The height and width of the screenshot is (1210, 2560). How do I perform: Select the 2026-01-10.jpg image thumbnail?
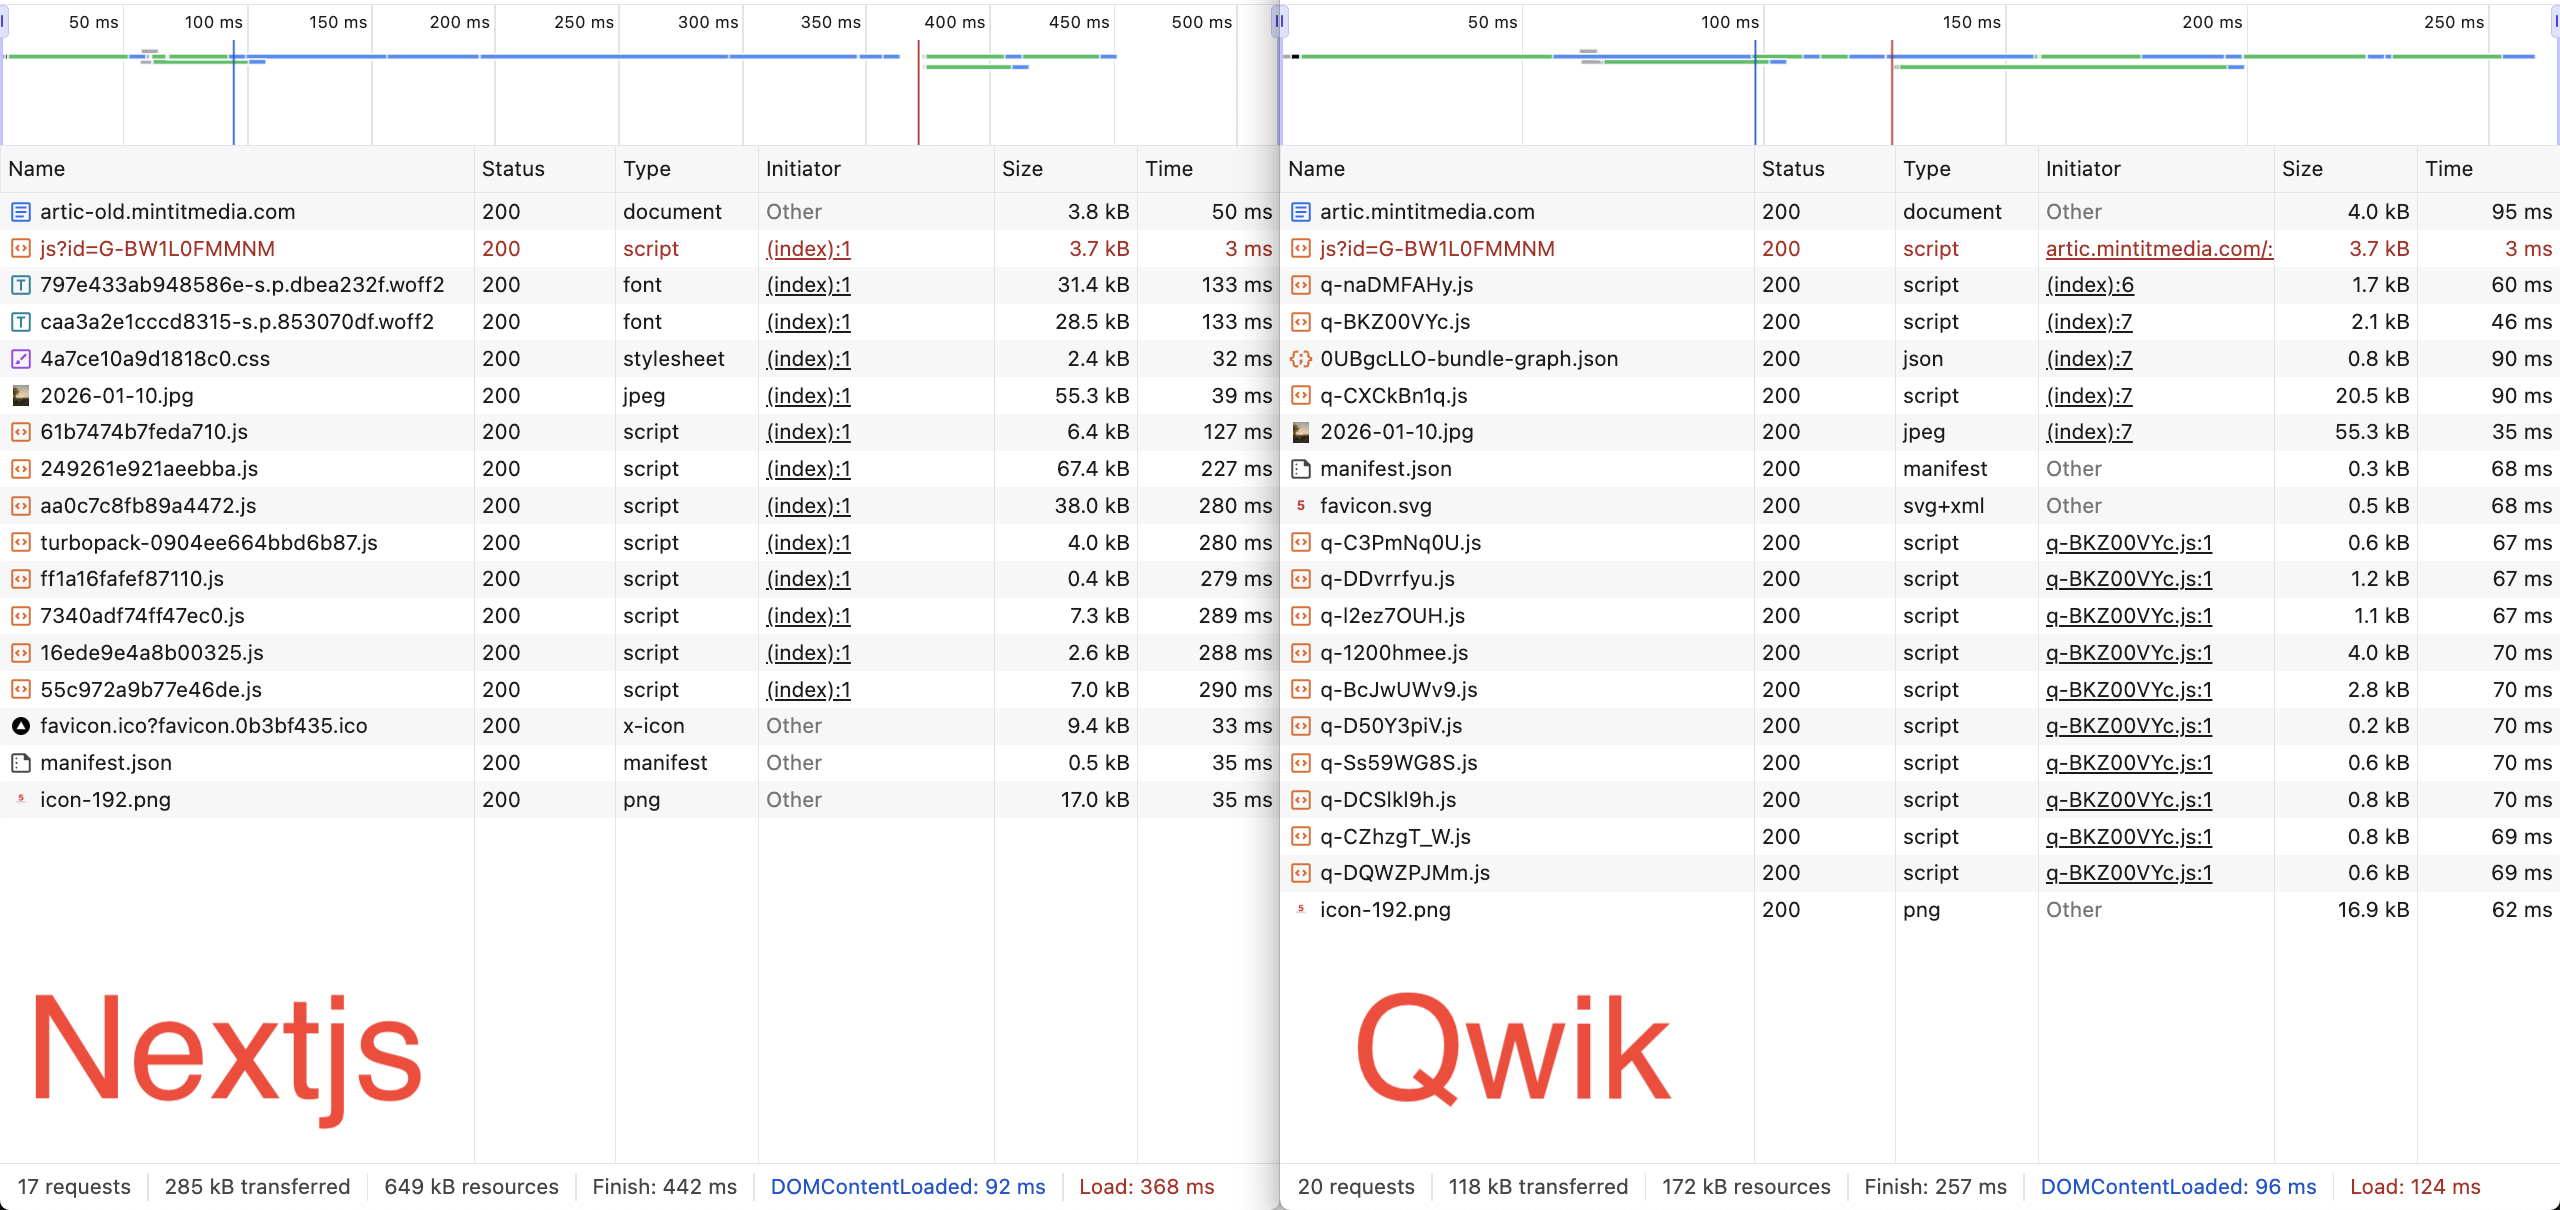(x=20, y=396)
